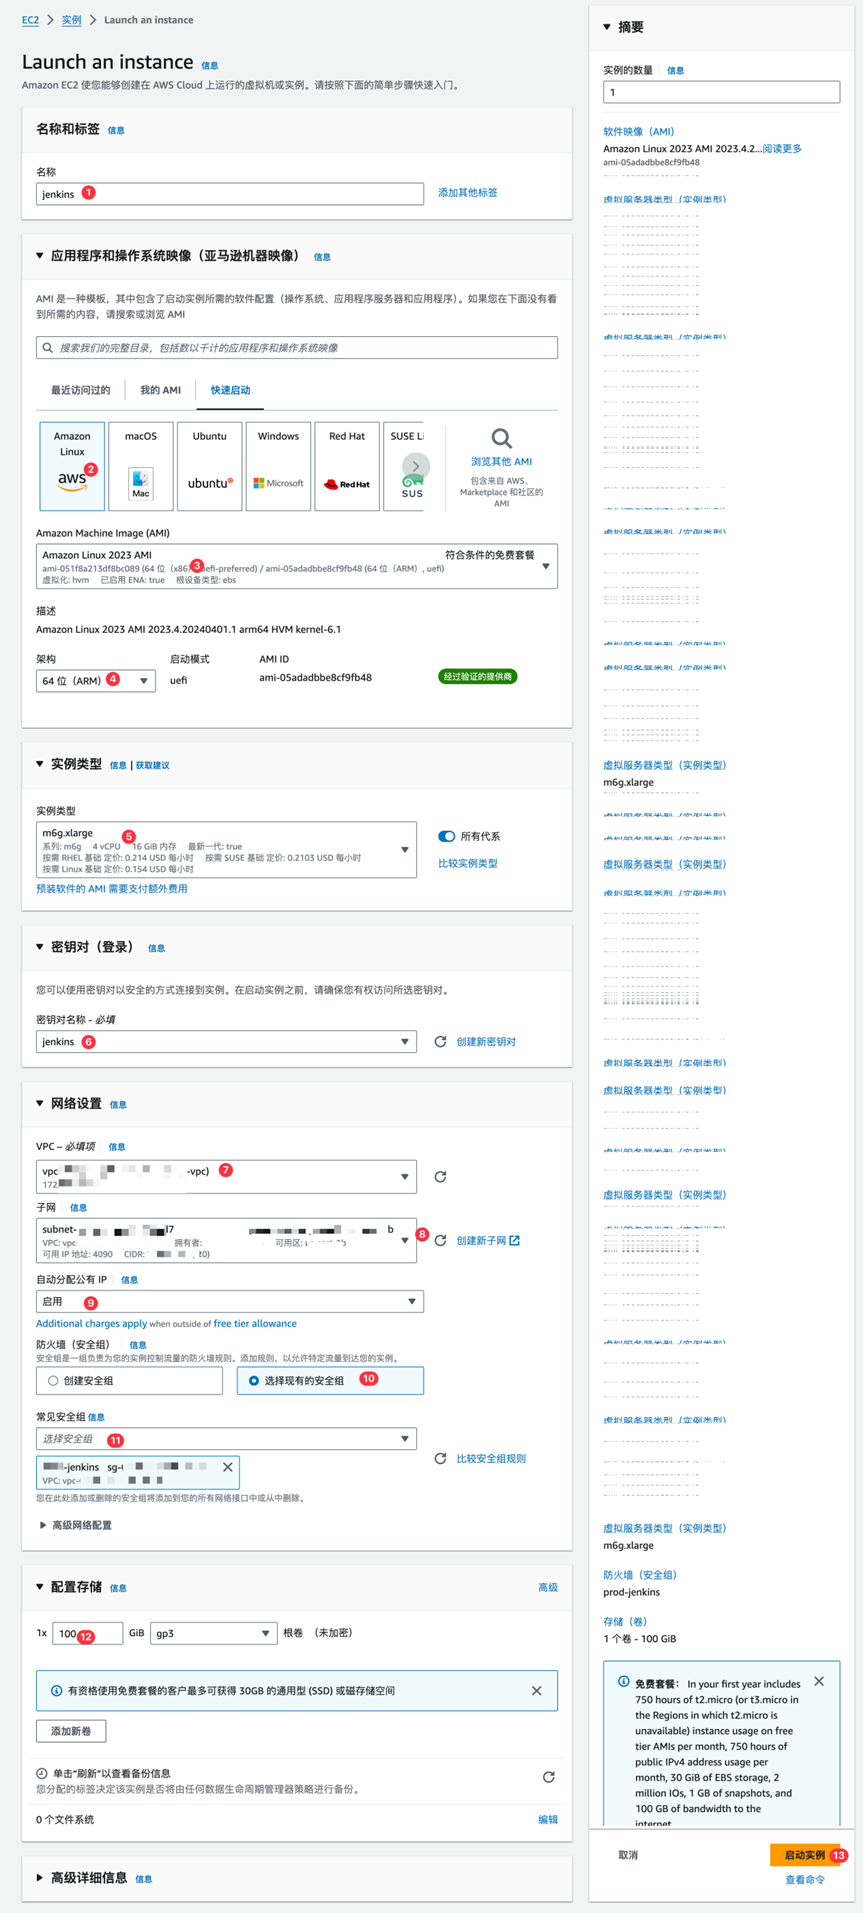Go to instances in the breadcrumb
This screenshot has height=1913, width=863.
[x=71, y=20]
